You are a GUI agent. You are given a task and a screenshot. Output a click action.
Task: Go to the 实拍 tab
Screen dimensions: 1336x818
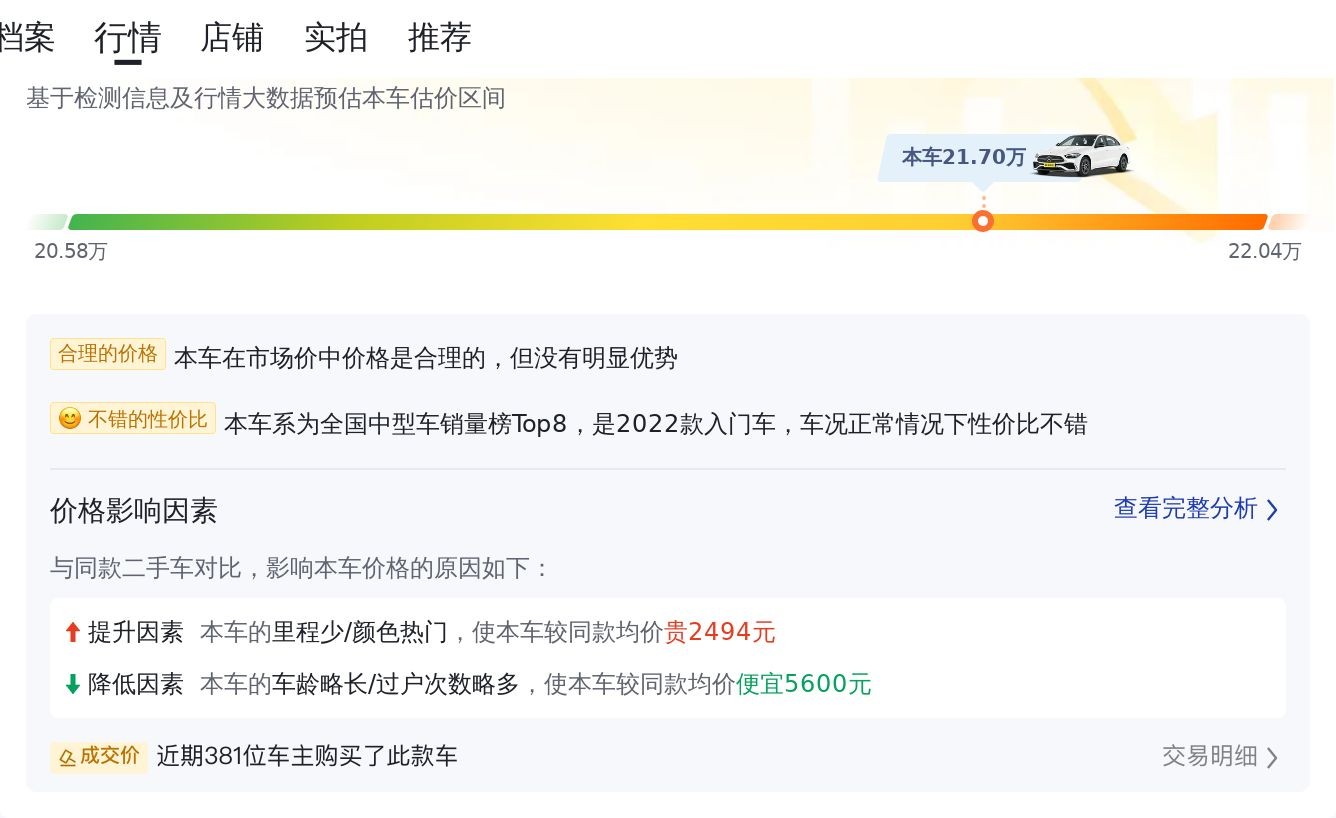[336, 38]
